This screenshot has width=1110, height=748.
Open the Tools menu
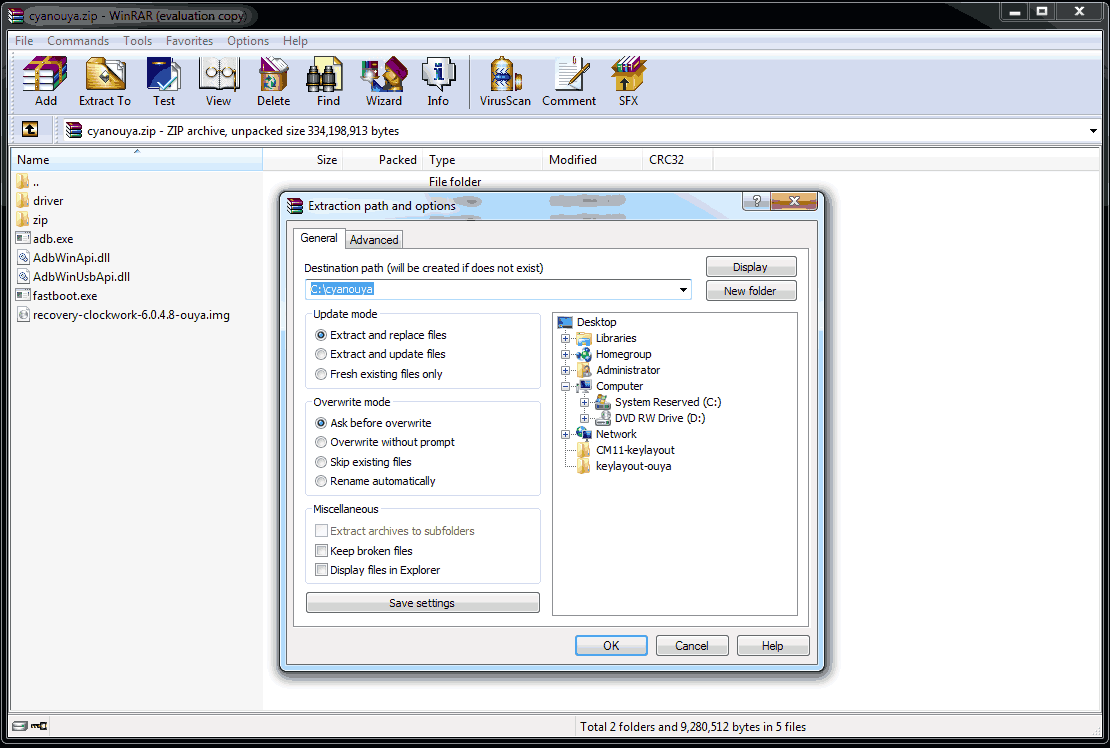pos(137,41)
